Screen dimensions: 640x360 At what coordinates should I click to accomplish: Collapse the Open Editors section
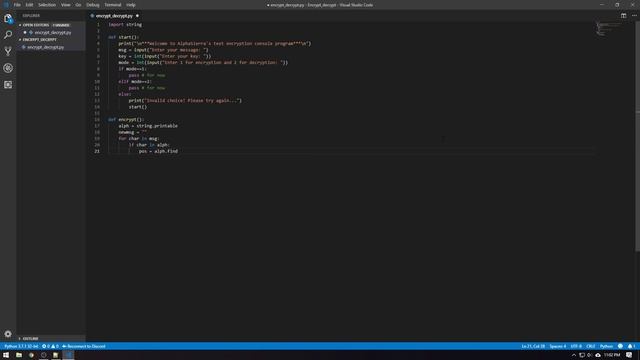[51, 25]
